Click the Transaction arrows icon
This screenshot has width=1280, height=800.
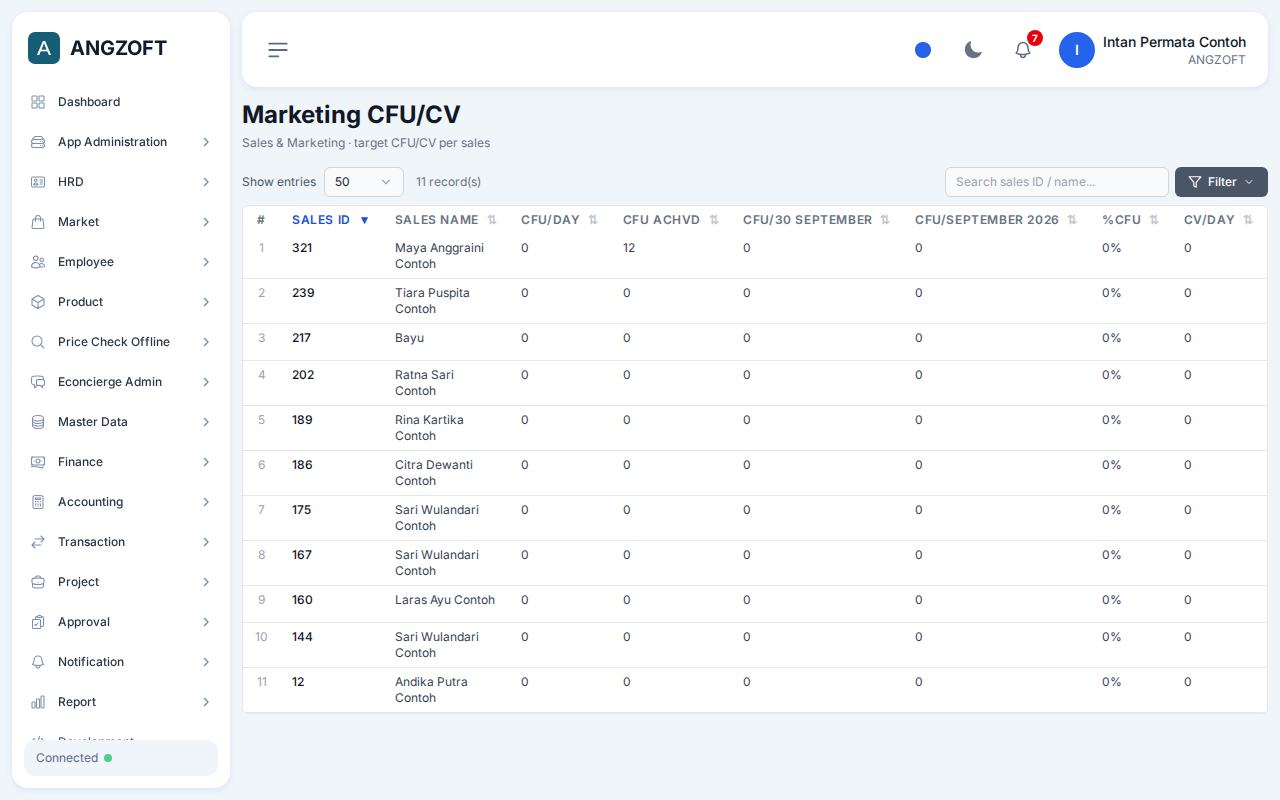(38, 542)
